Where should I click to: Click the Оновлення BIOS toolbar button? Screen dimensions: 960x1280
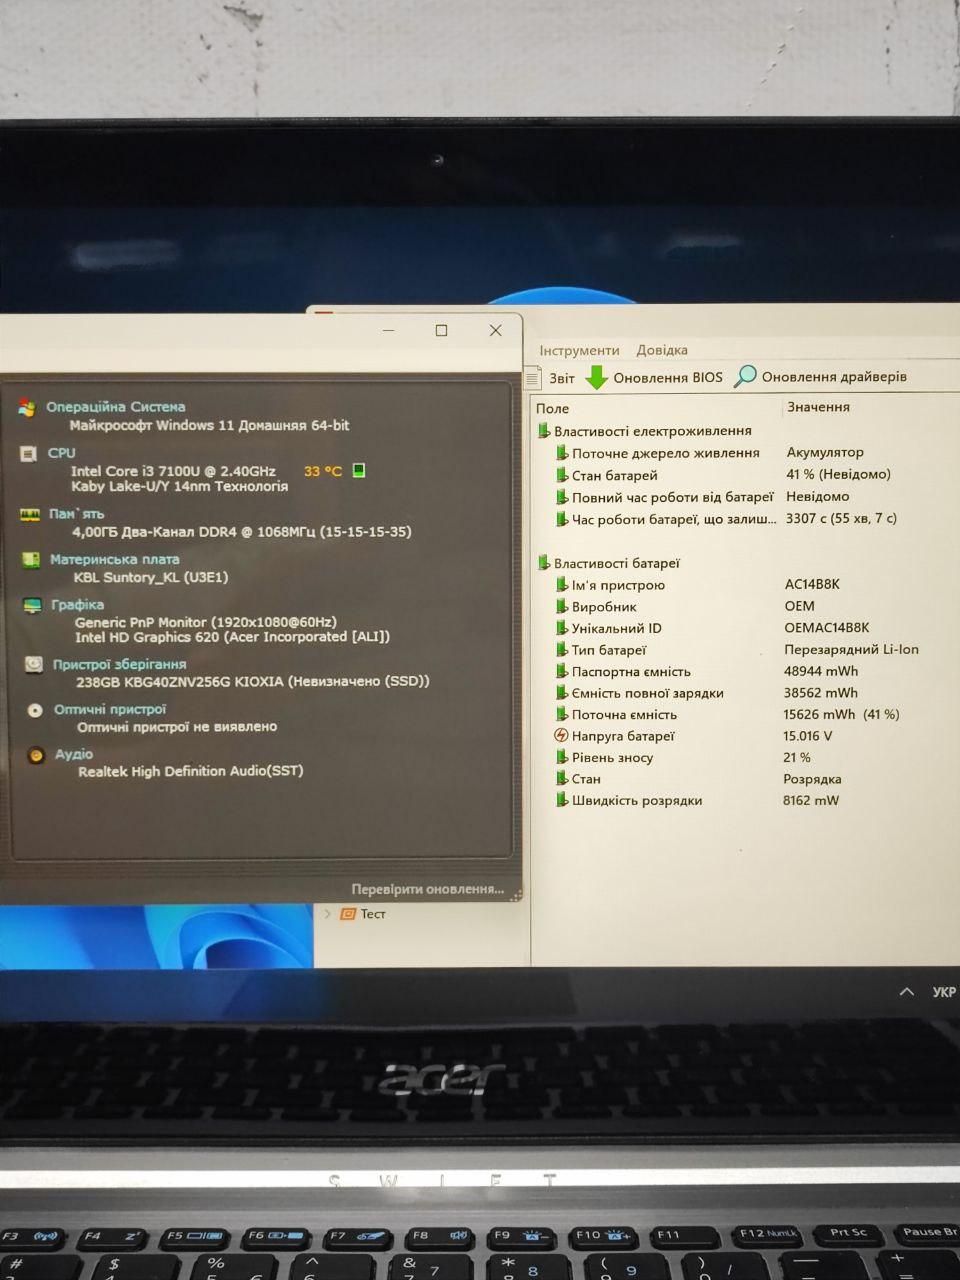(x=654, y=377)
